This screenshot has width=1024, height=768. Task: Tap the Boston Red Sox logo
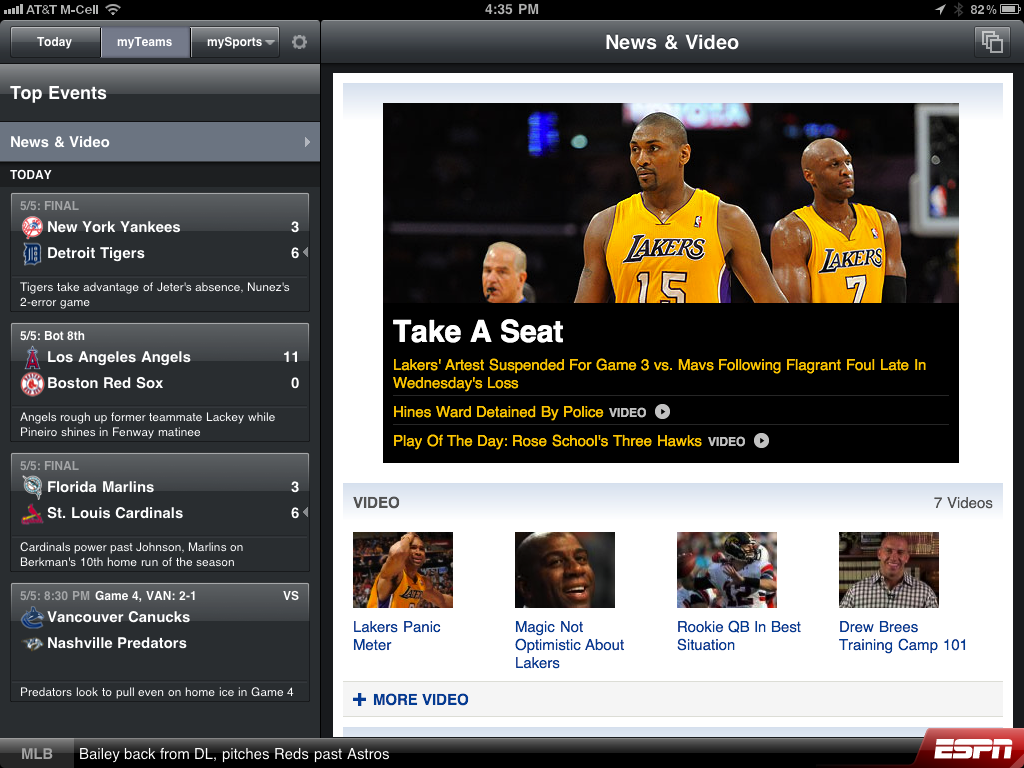[32, 383]
